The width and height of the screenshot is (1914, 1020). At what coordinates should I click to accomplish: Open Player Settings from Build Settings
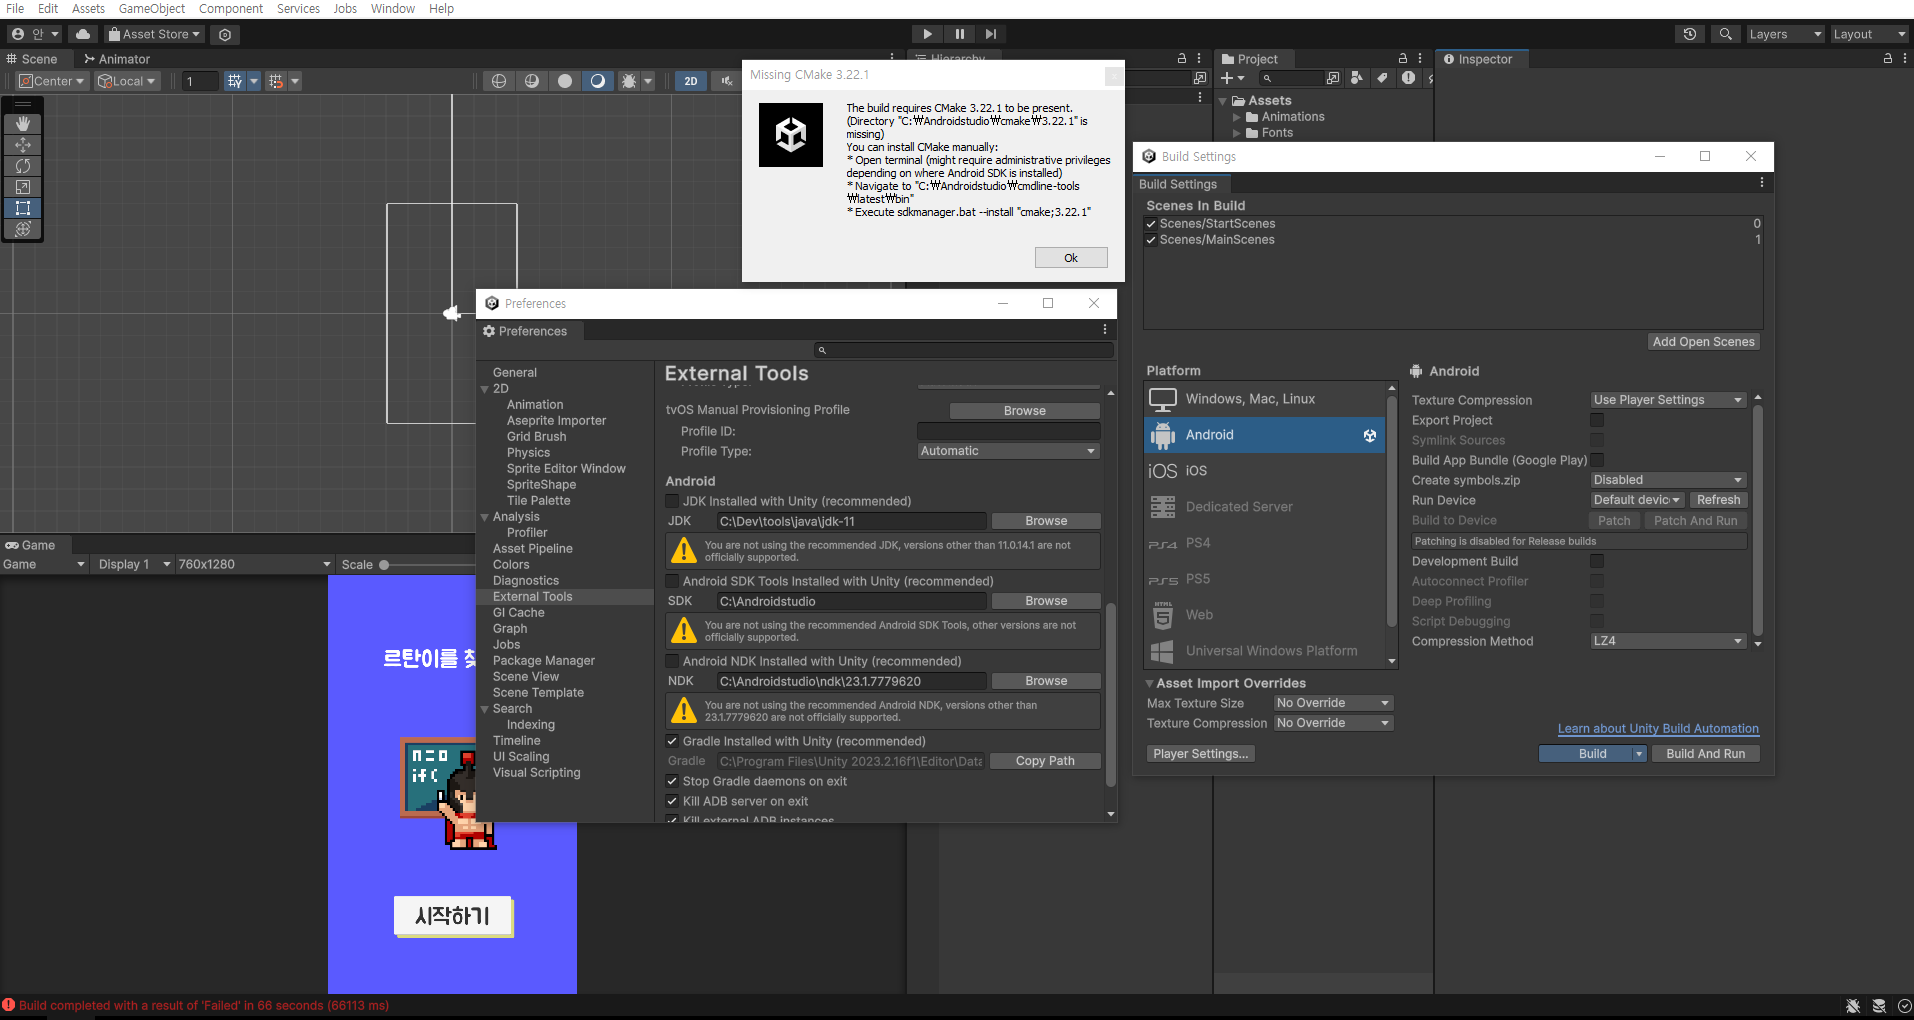[1200, 754]
